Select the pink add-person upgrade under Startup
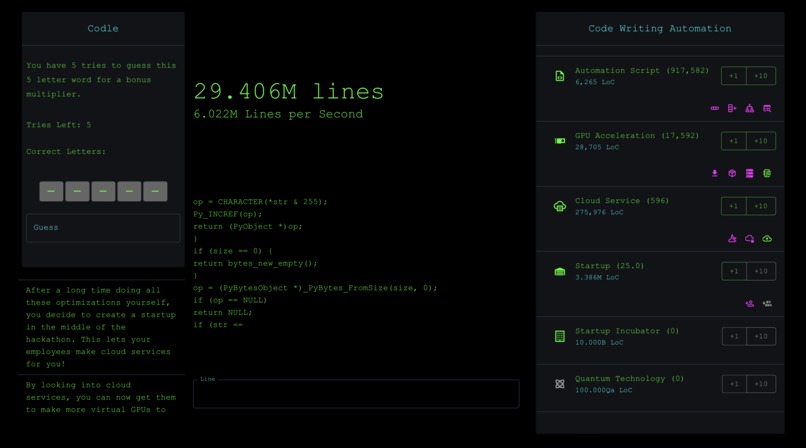This screenshot has height=448, width=806. point(750,304)
